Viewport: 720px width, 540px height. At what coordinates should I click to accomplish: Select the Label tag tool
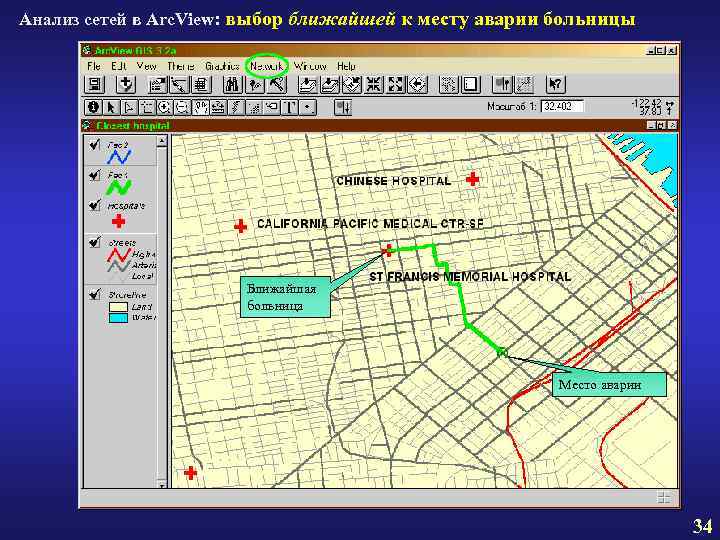click(x=272, y=107)
